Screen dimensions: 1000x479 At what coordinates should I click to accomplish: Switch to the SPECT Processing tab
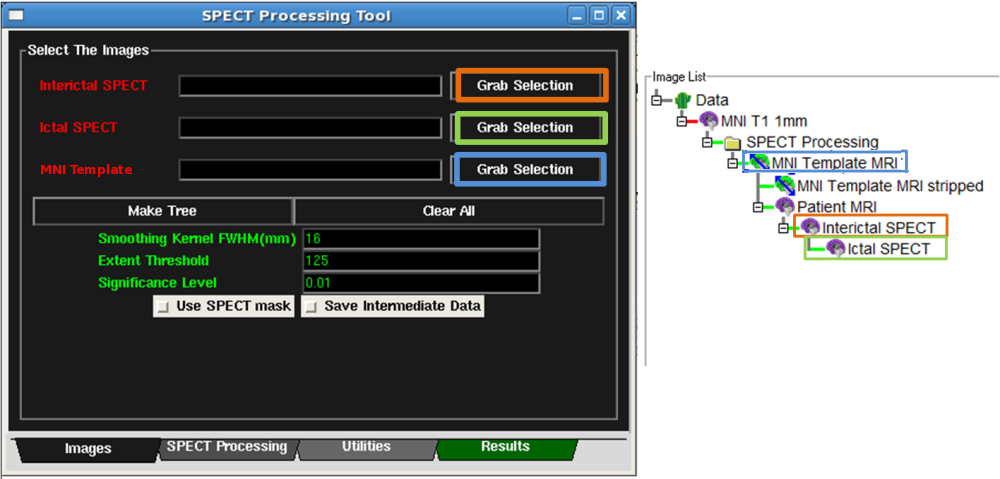[x=227, y=447]
